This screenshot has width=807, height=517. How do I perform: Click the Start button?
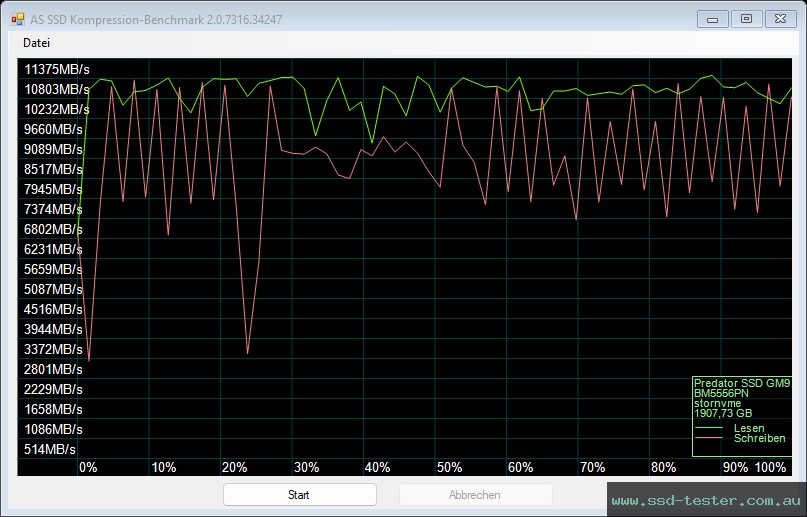pyautogui.click(x=300, y=495)
